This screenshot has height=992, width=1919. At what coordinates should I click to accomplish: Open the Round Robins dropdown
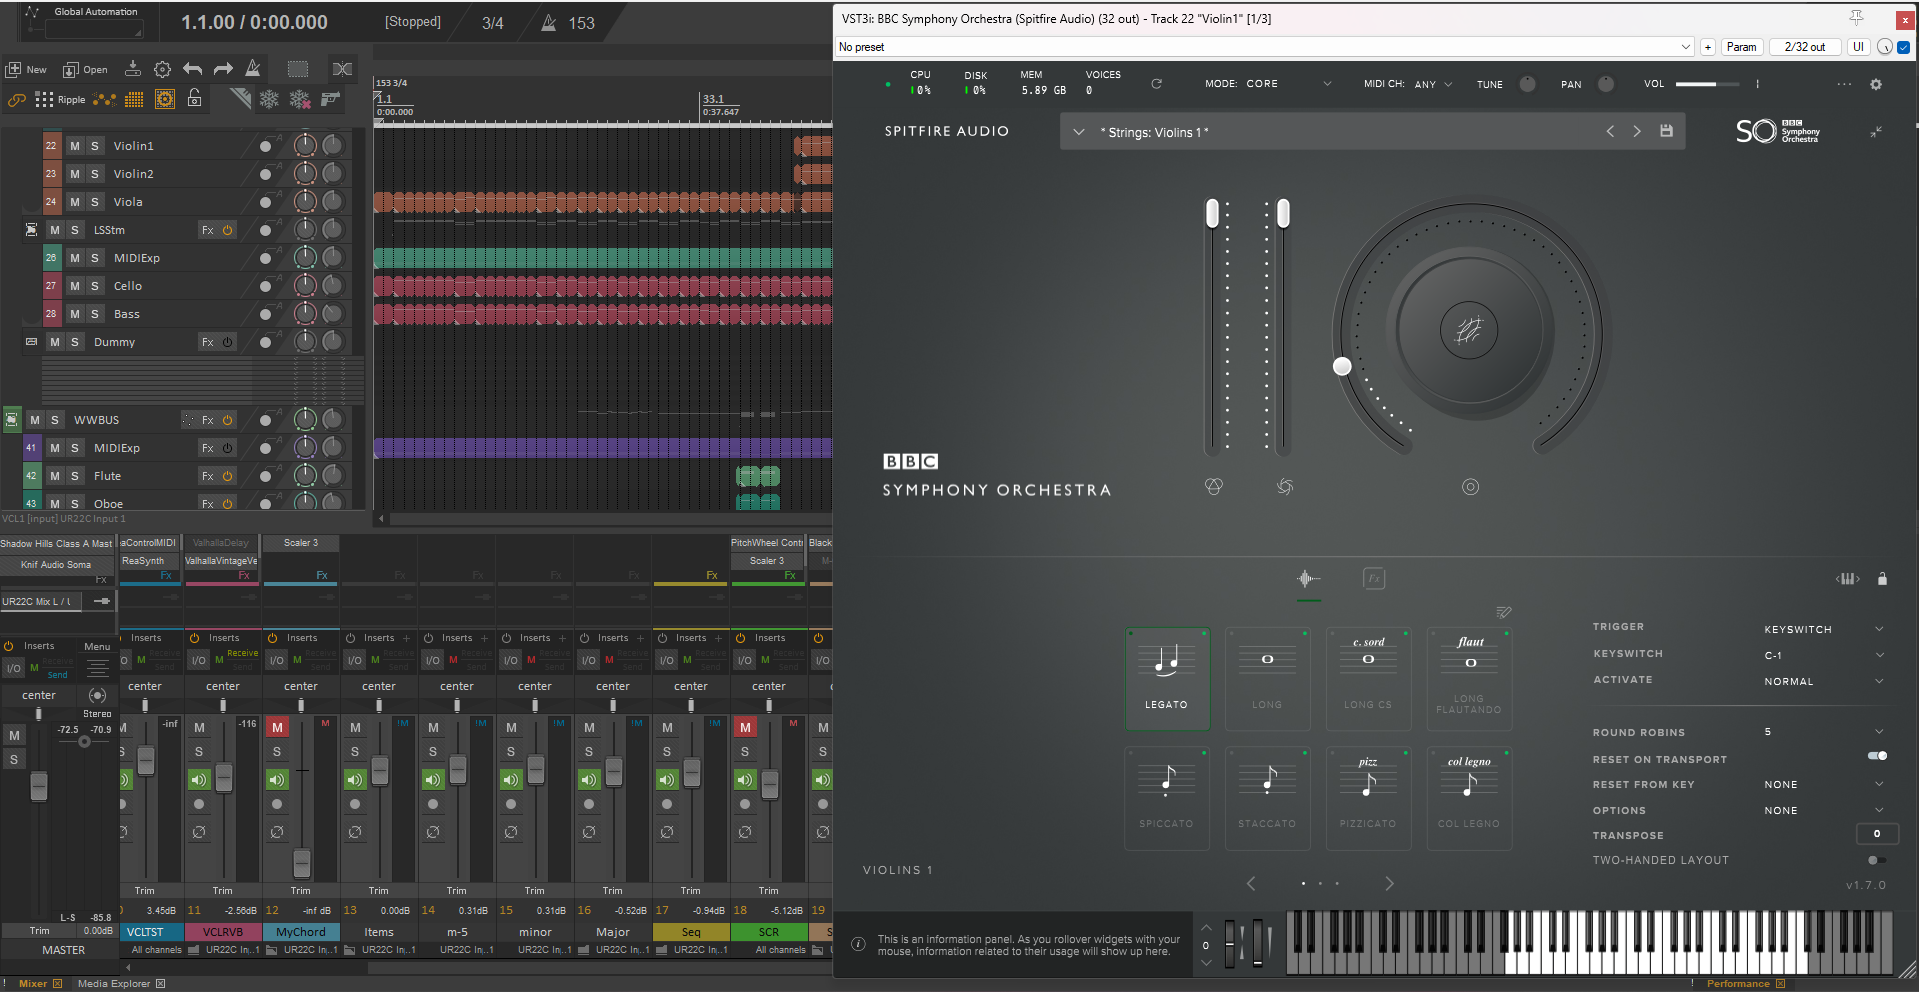[1824, 732]
